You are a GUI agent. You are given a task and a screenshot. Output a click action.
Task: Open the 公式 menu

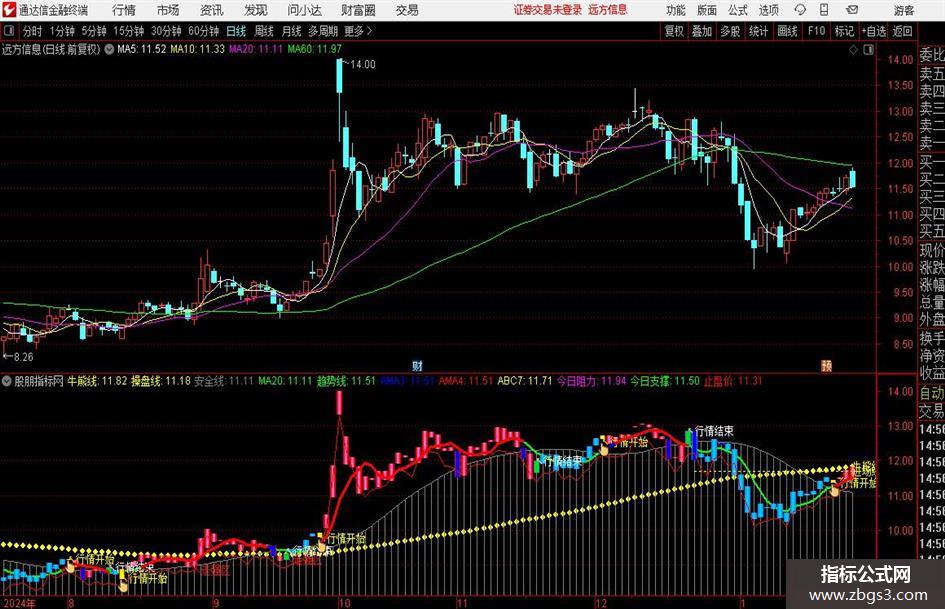738,10
